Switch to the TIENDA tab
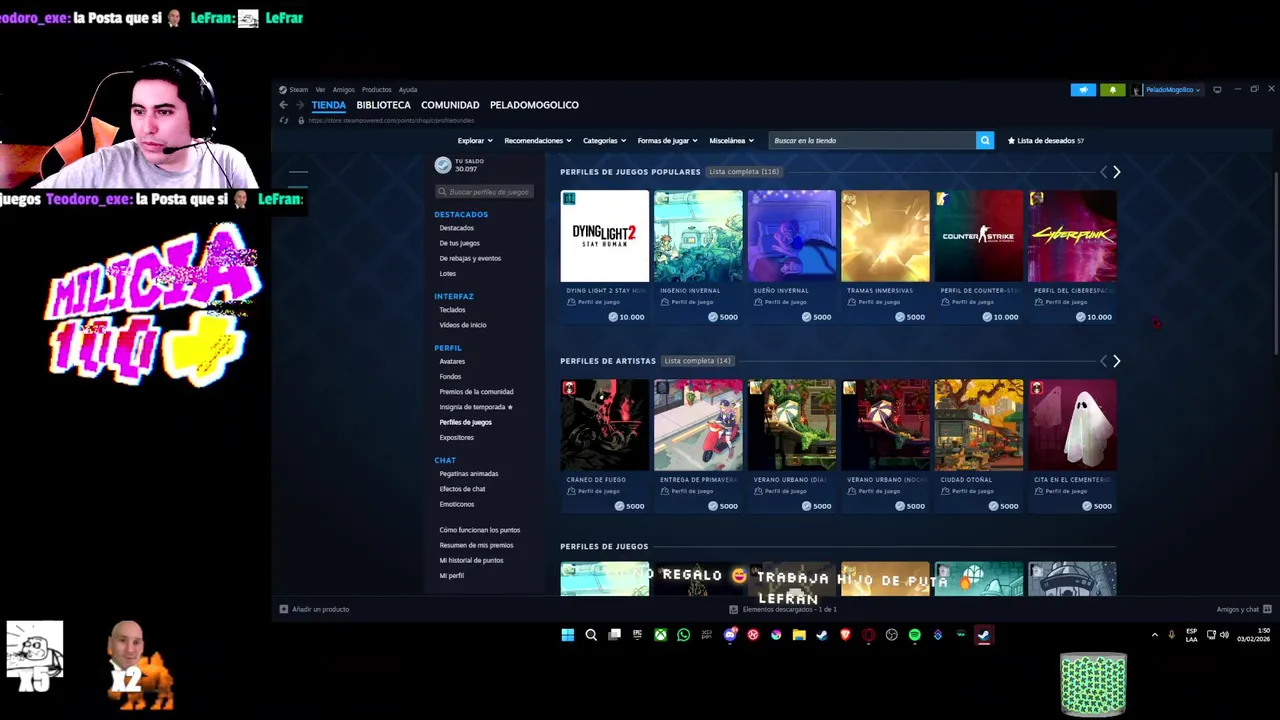This screenshot has width=1280, height=720. [328, 105]
